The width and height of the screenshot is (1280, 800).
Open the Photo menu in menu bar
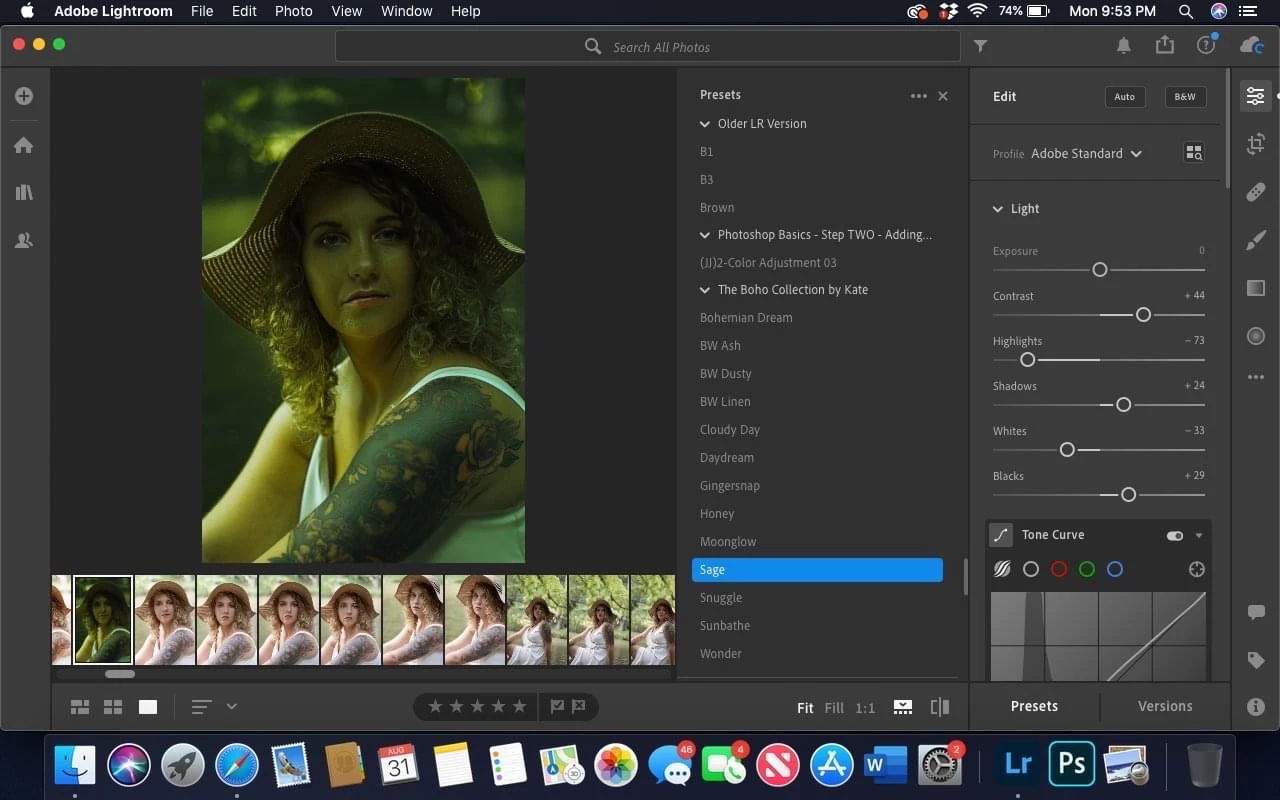(x=293, y=11)
